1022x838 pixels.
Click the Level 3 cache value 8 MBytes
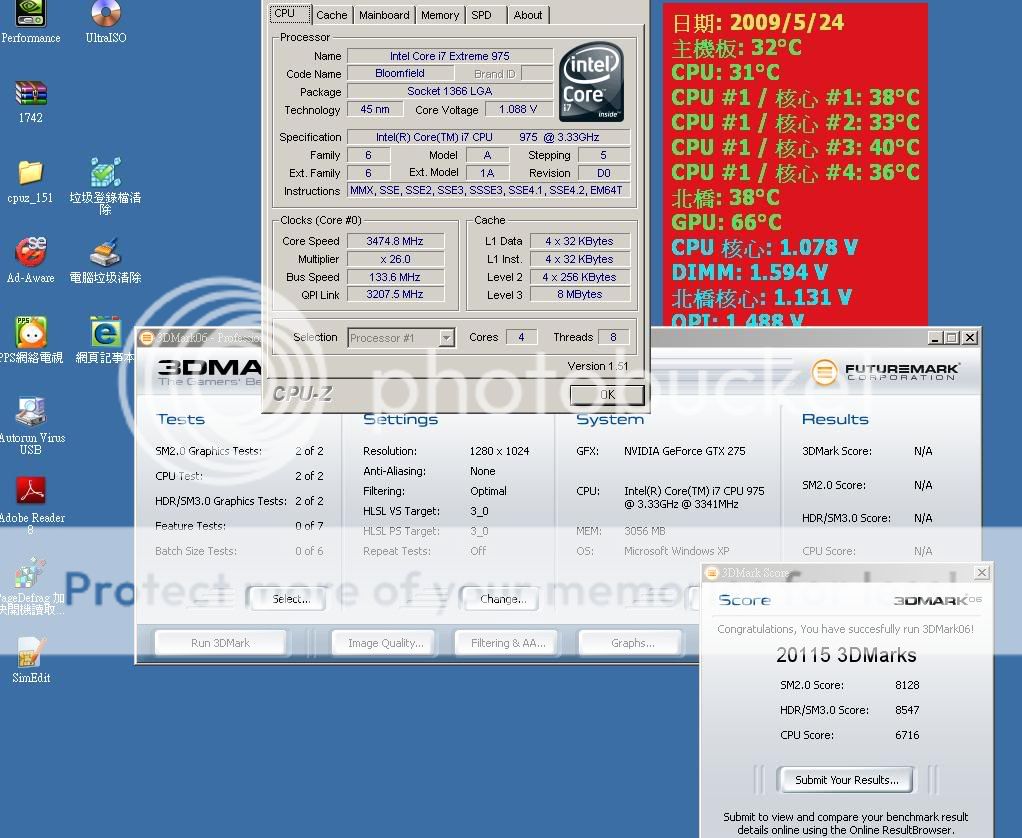pos(579,294)
